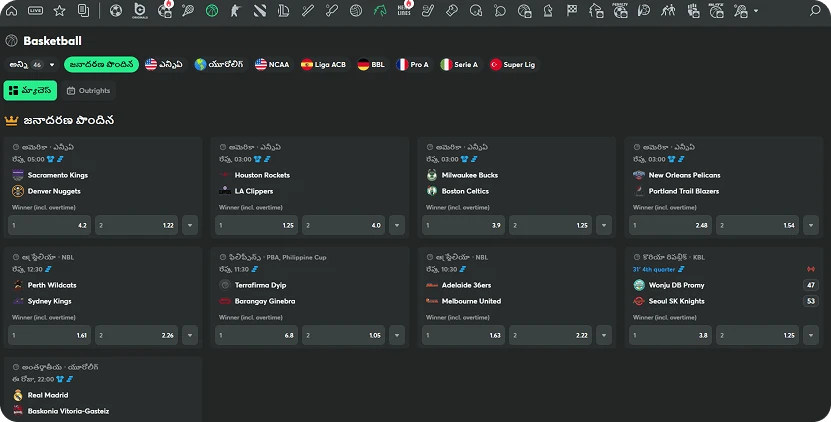This screenshot has height=422, width=831.
Task: Select the checkered racing flag icon
Action: coord(573,11)
